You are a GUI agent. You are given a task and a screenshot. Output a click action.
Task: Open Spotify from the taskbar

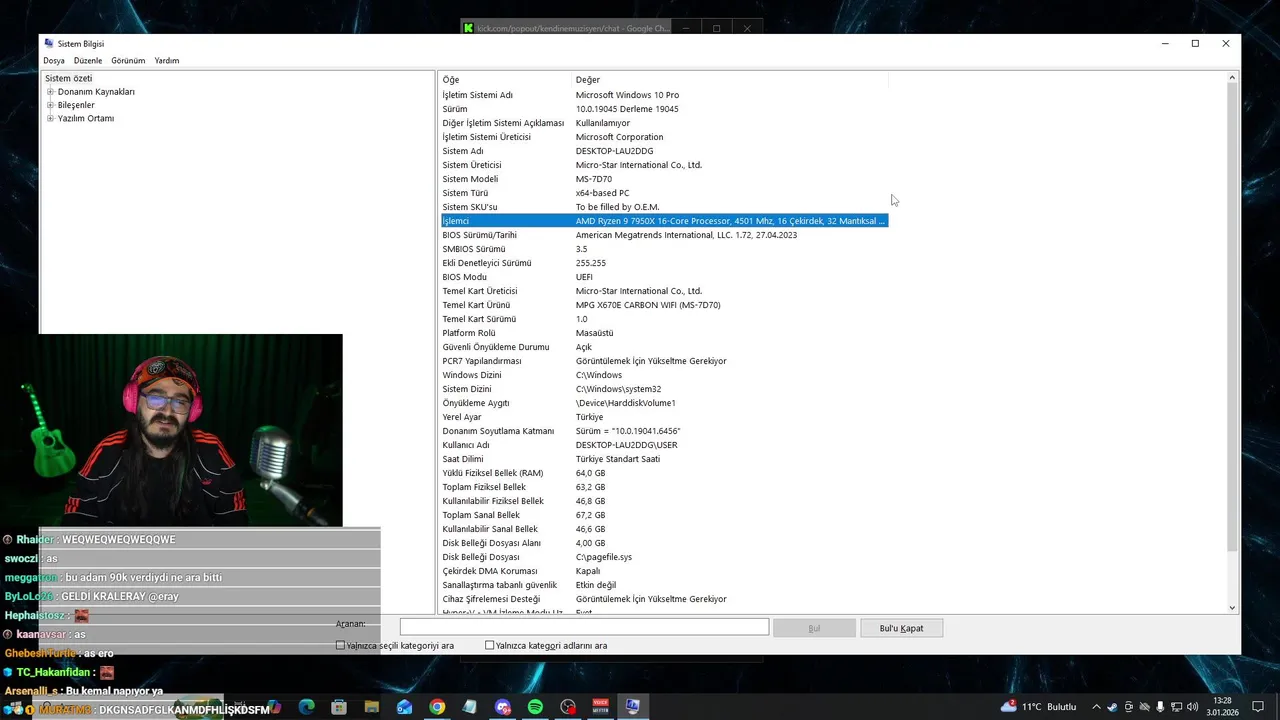click(x=535, y=707)
